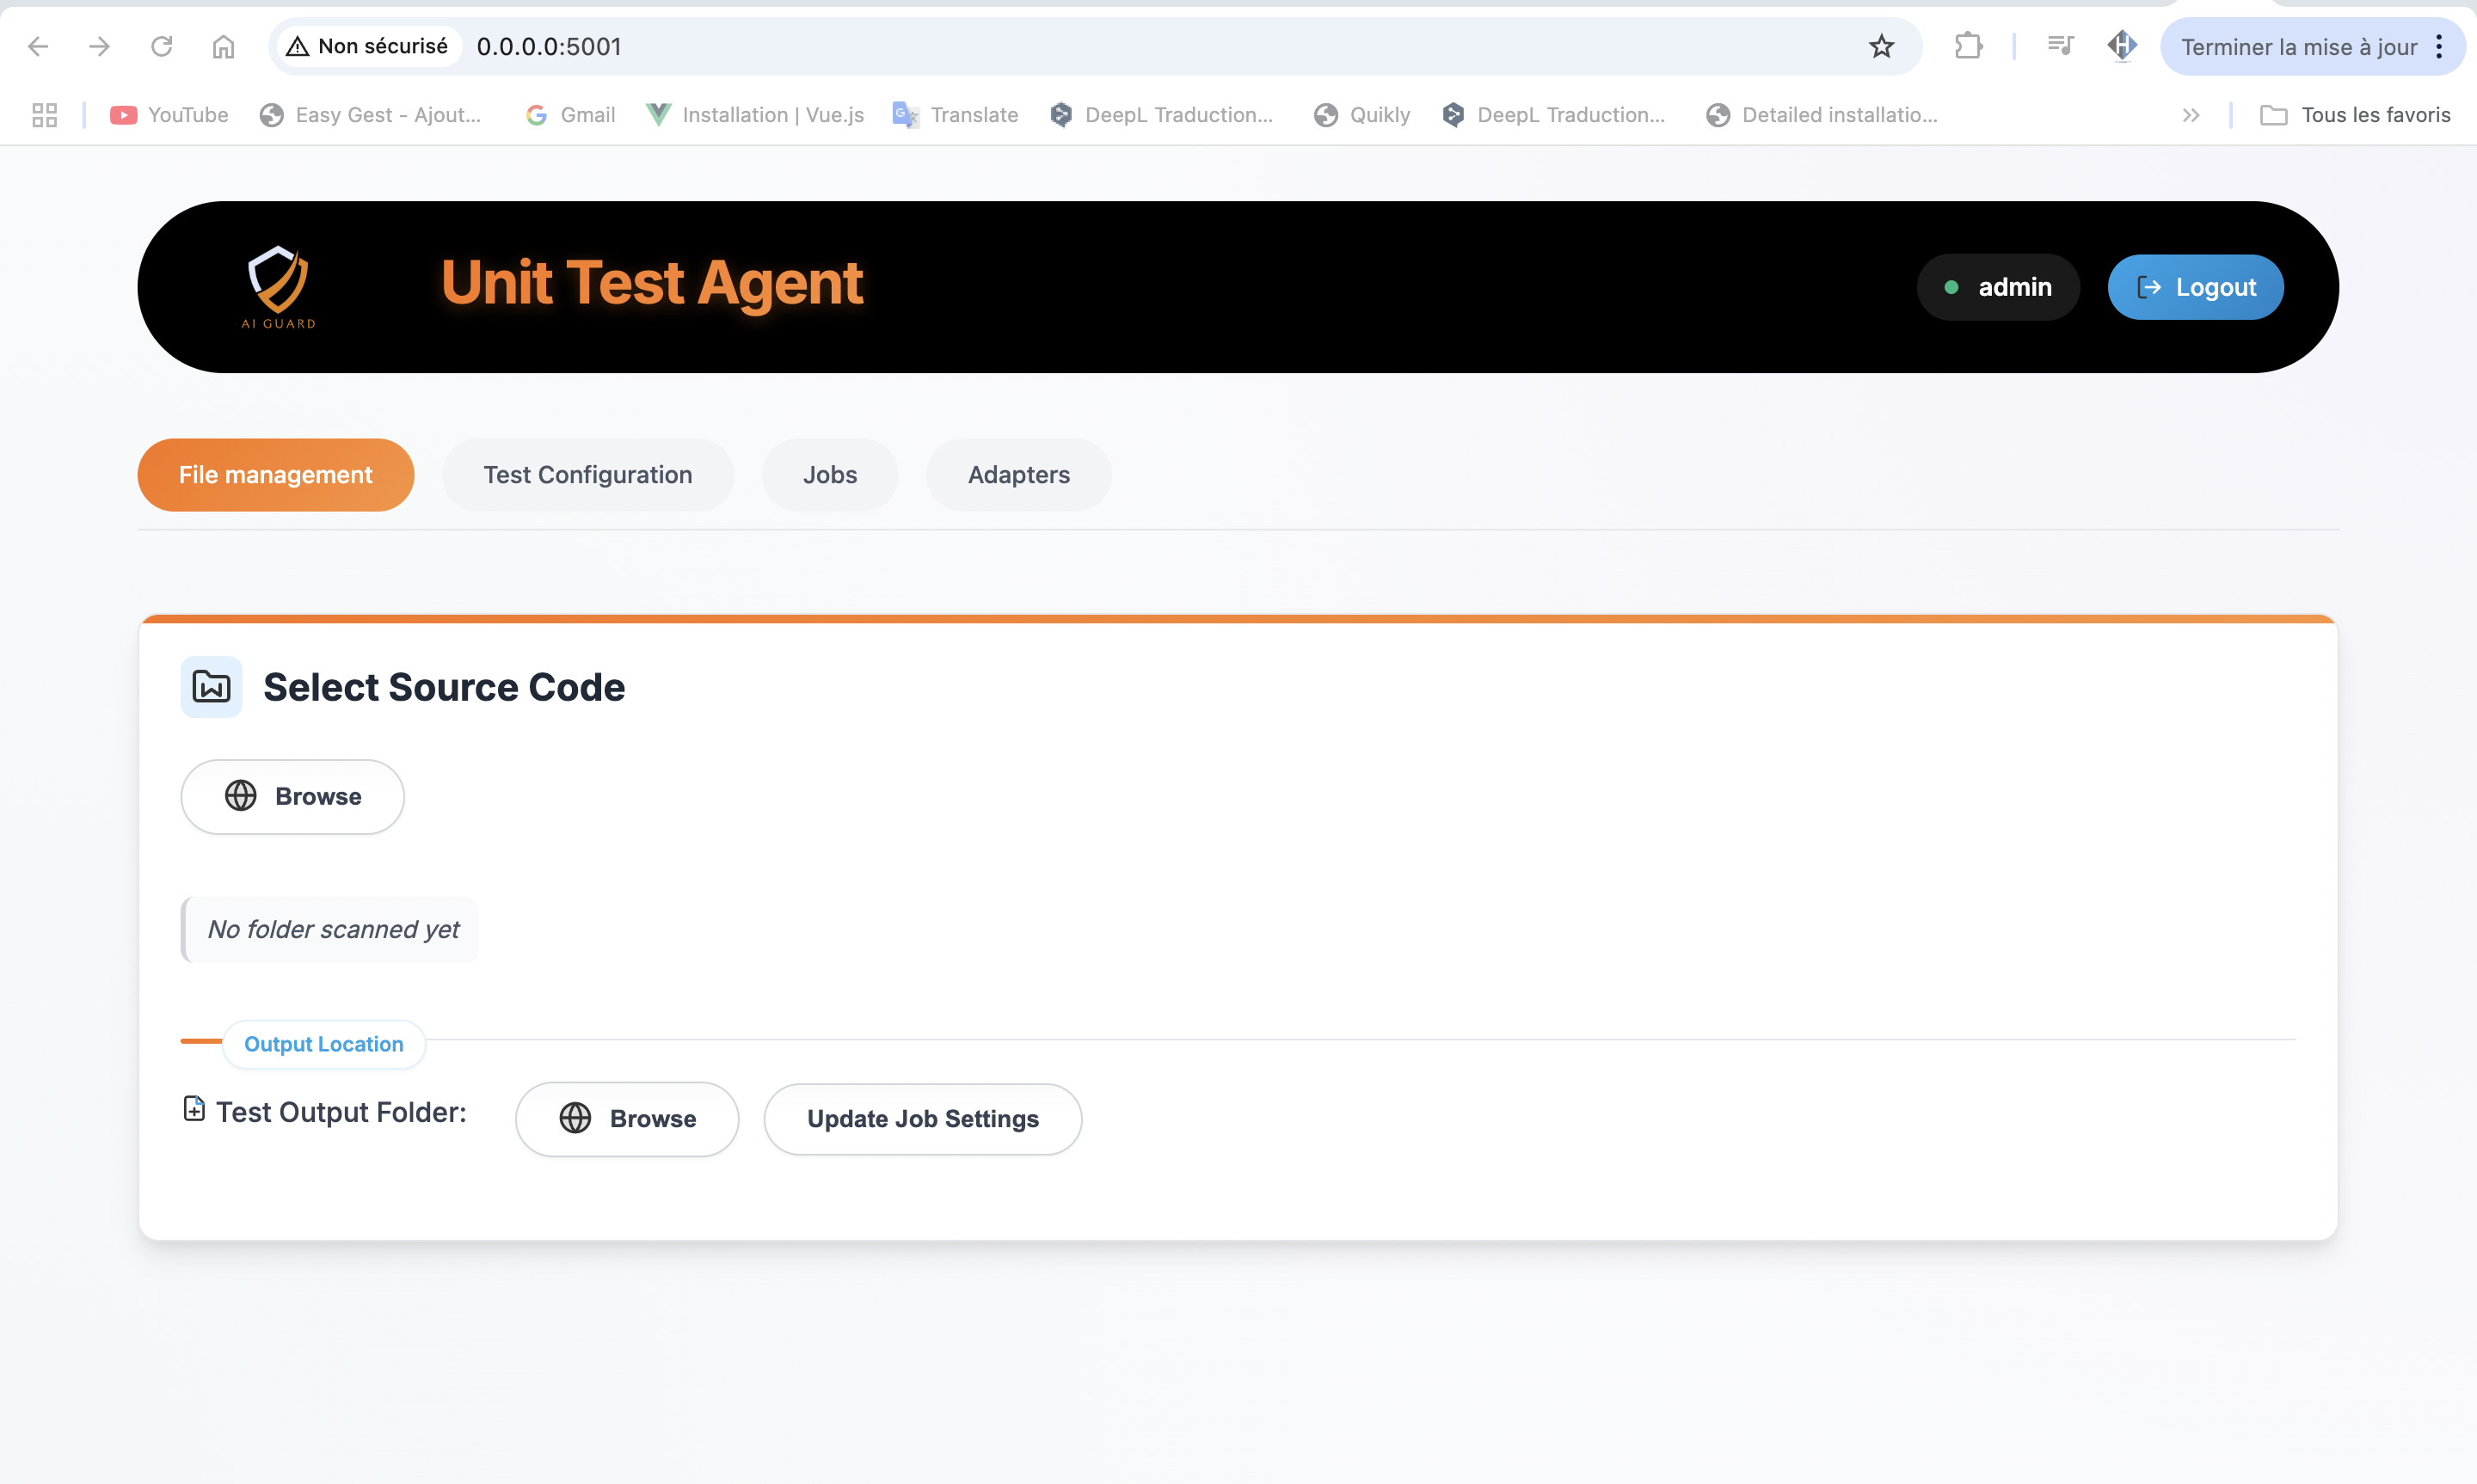The width and height of the screenshot is (2477, 1484).
Task: Open Tous les favoris folder
Action: tap(2355, 115)
